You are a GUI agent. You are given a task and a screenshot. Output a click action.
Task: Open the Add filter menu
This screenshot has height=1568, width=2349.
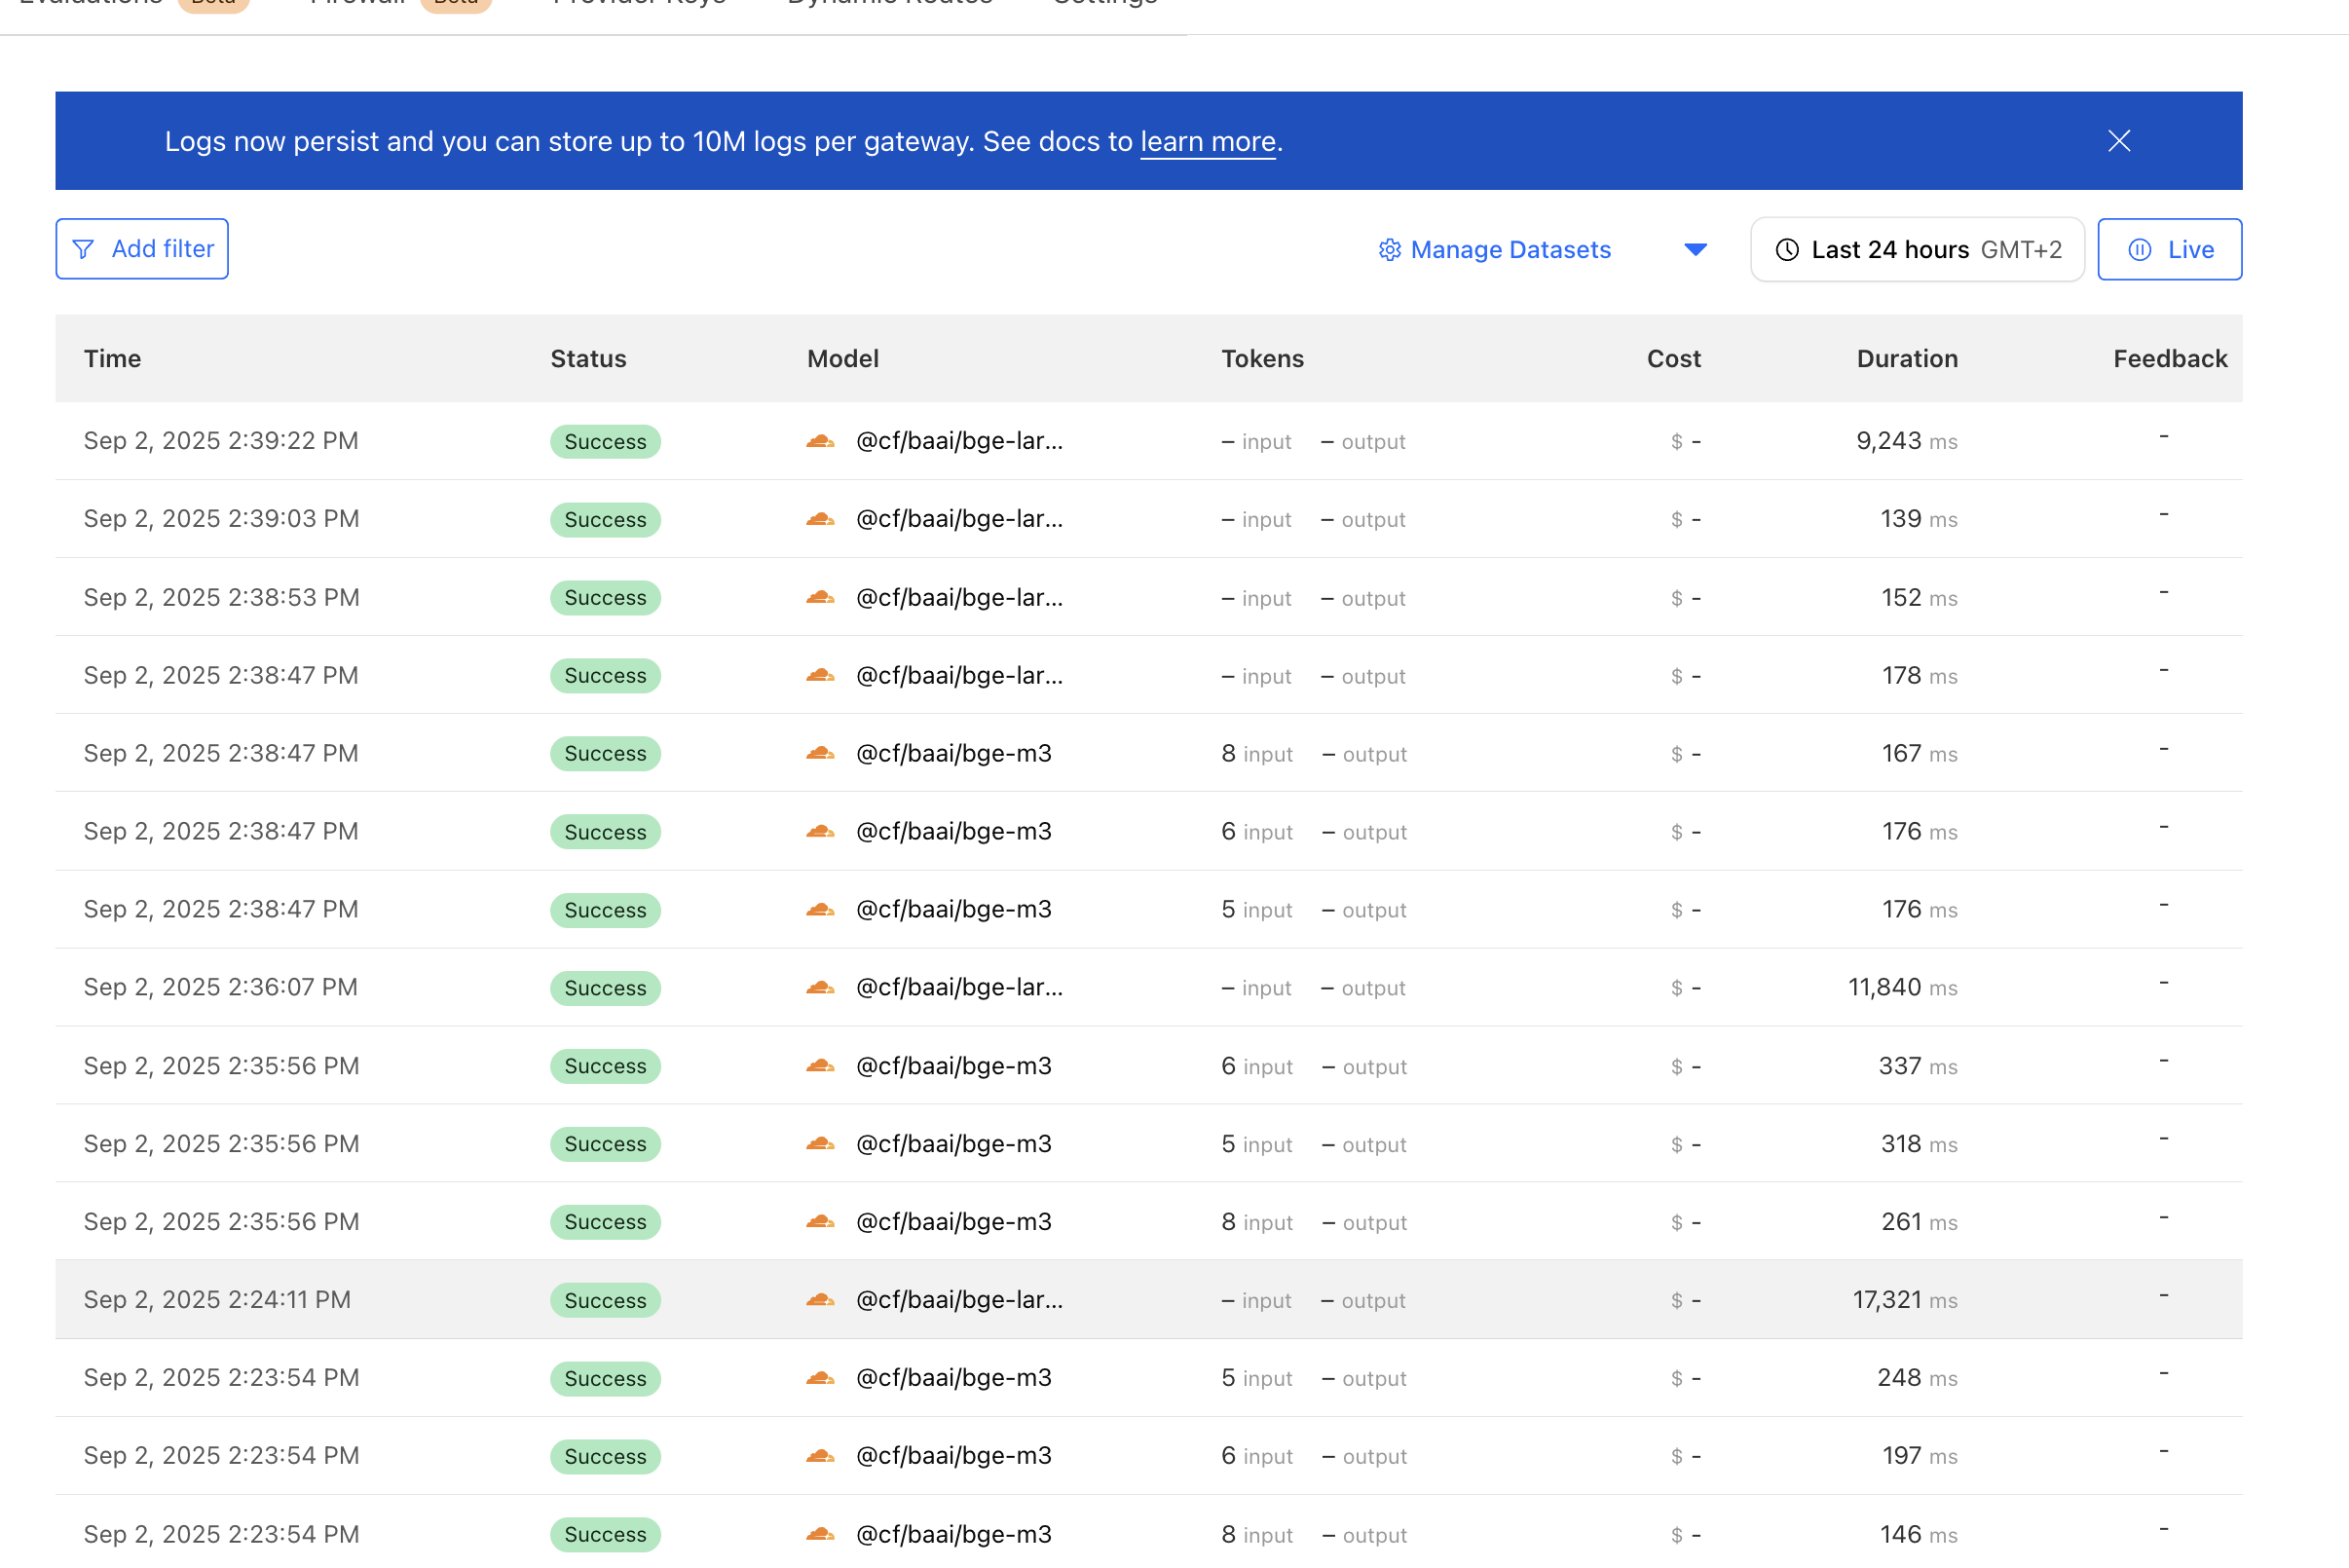pos(142,249)
